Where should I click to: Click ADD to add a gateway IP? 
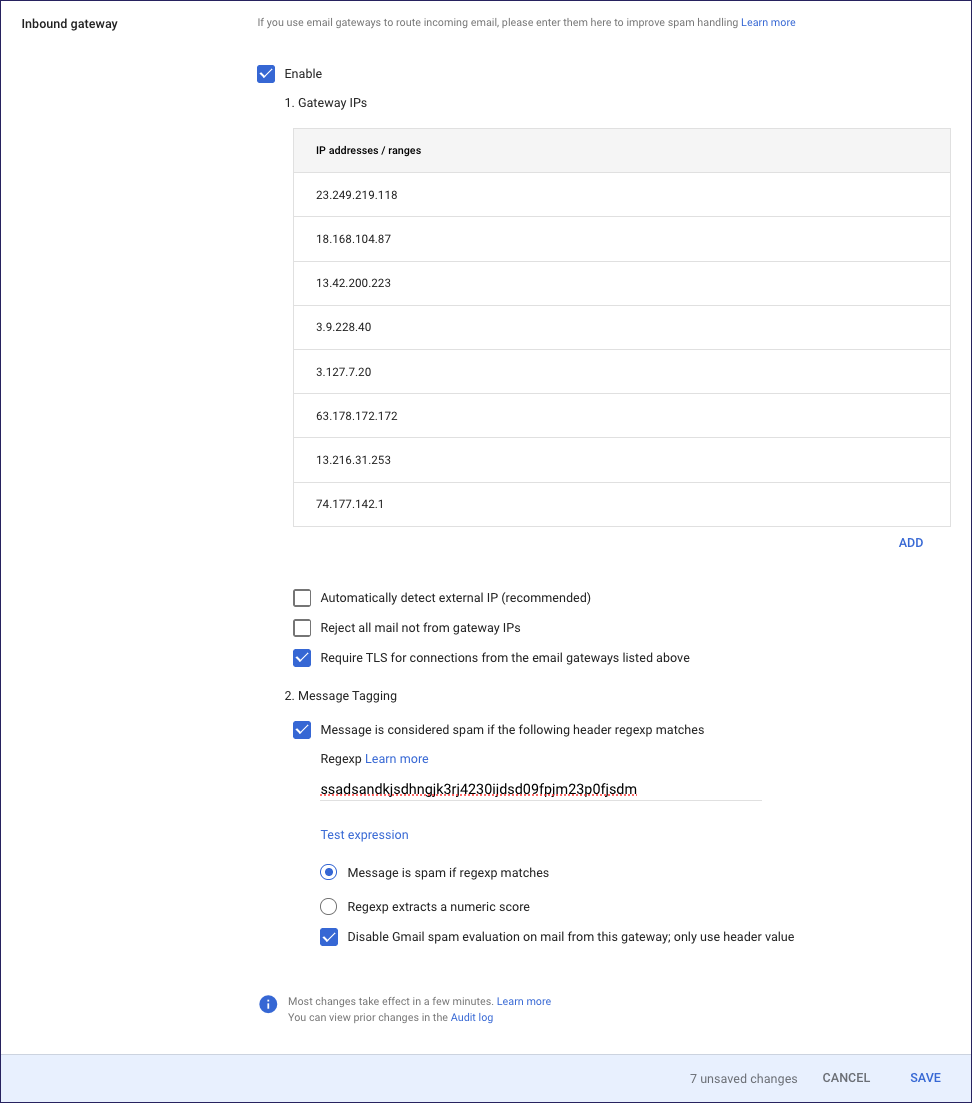click(x=910, y=542)
